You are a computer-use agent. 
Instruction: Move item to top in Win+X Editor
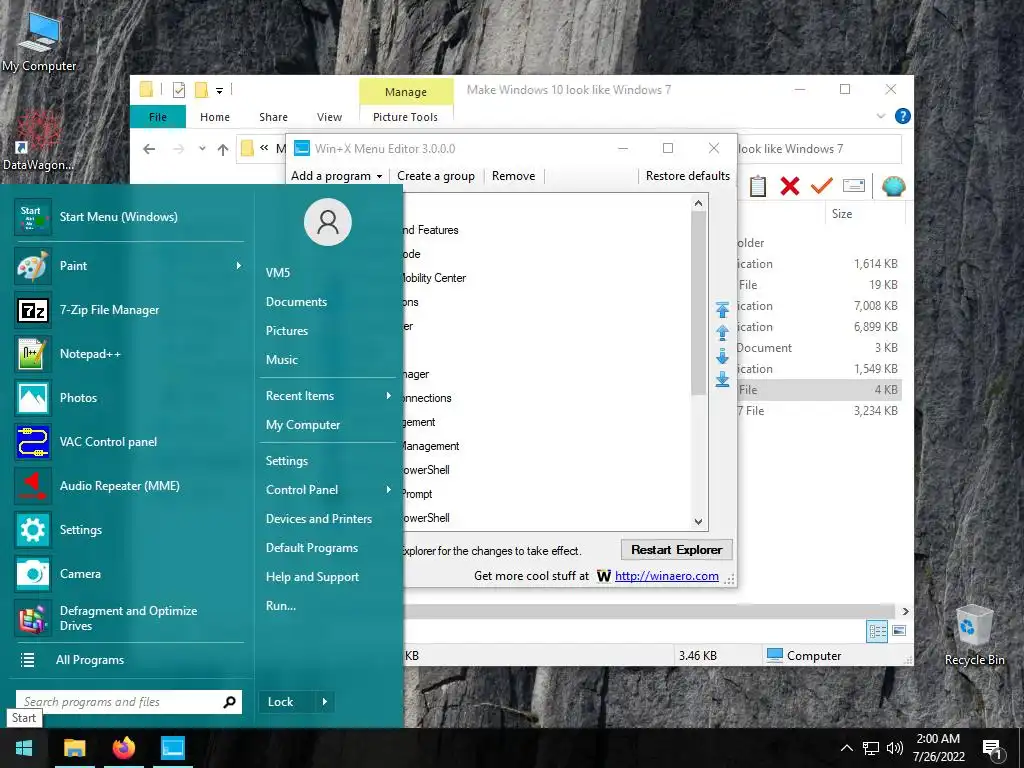point(722,310)
